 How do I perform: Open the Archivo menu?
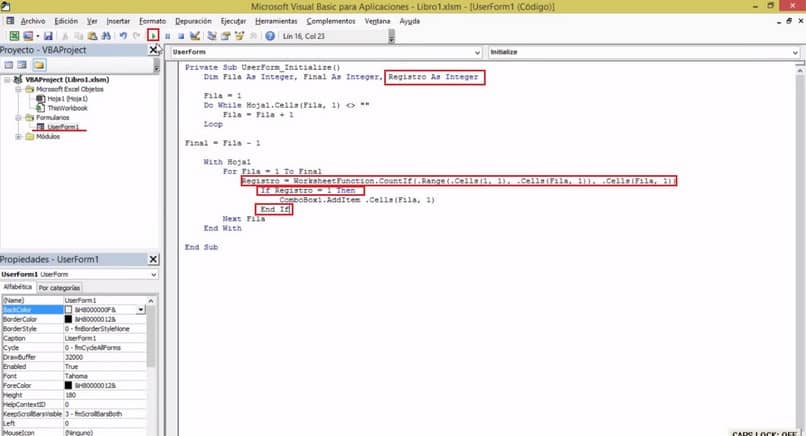pos(33,21)
